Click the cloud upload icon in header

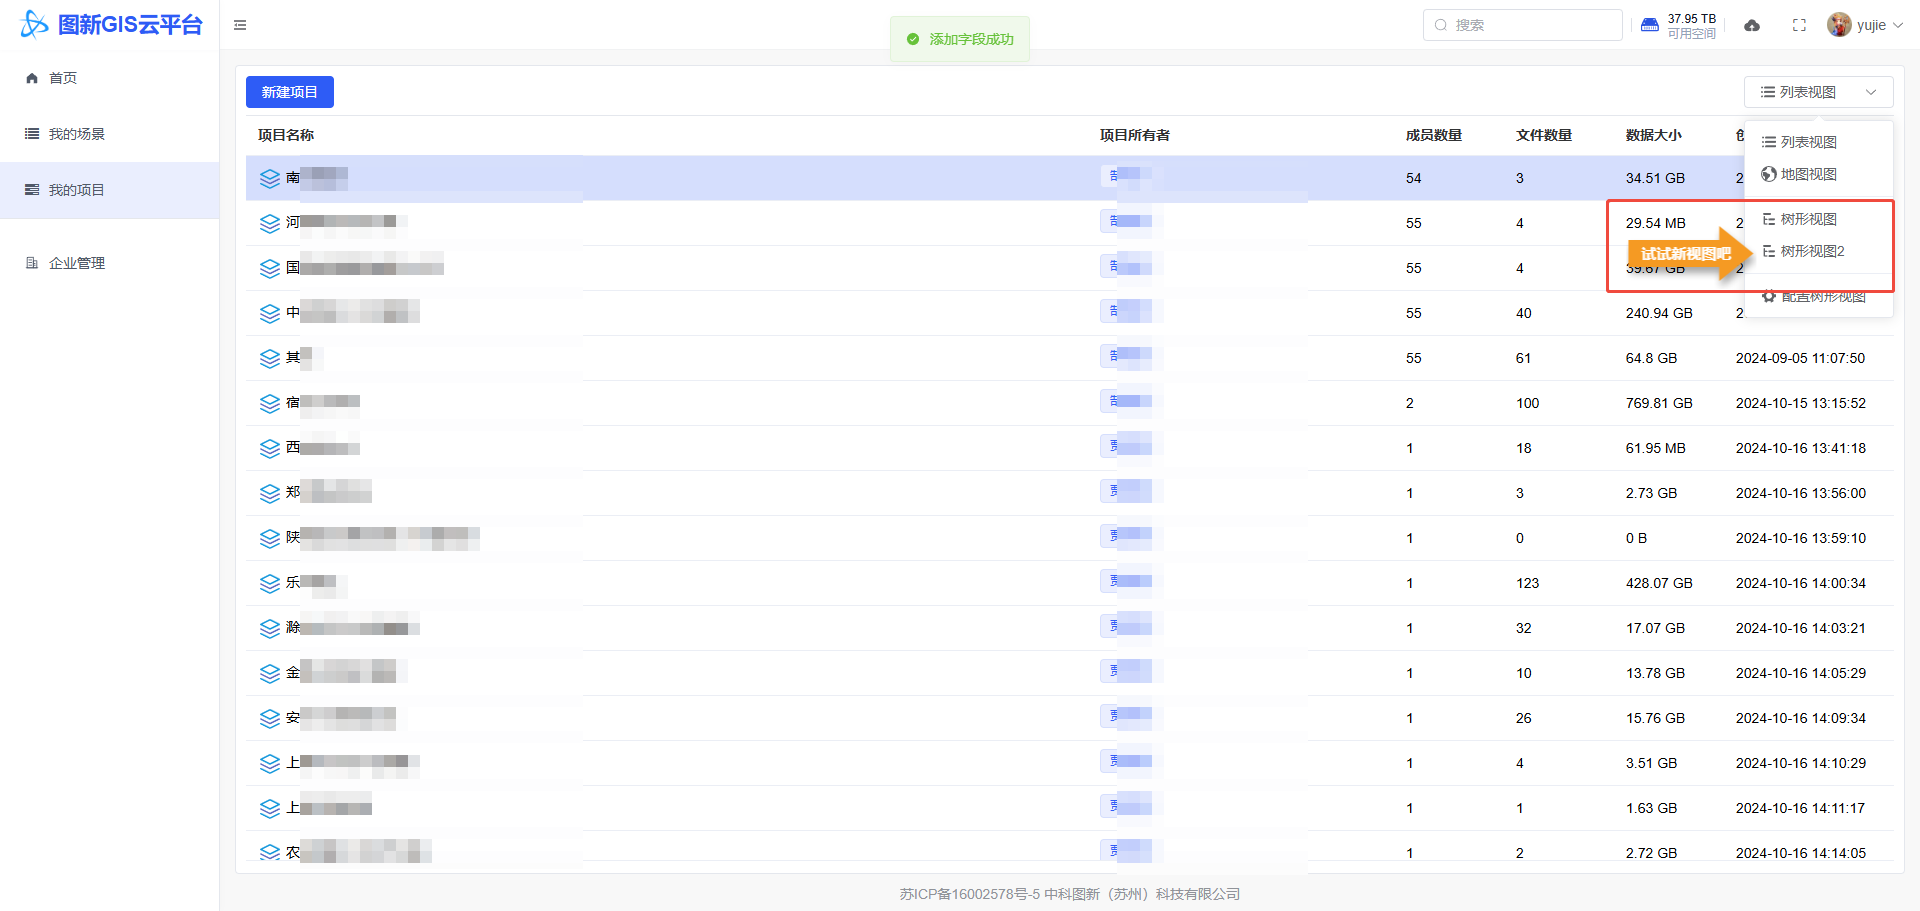pyautogui.click(x=1752, y=25)
